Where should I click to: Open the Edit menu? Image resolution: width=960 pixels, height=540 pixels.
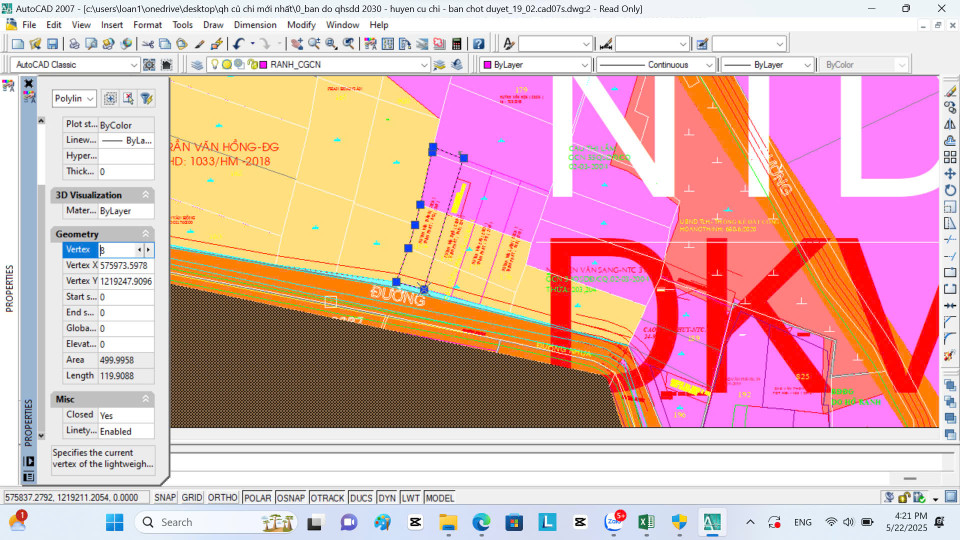[x=54, y=25]
